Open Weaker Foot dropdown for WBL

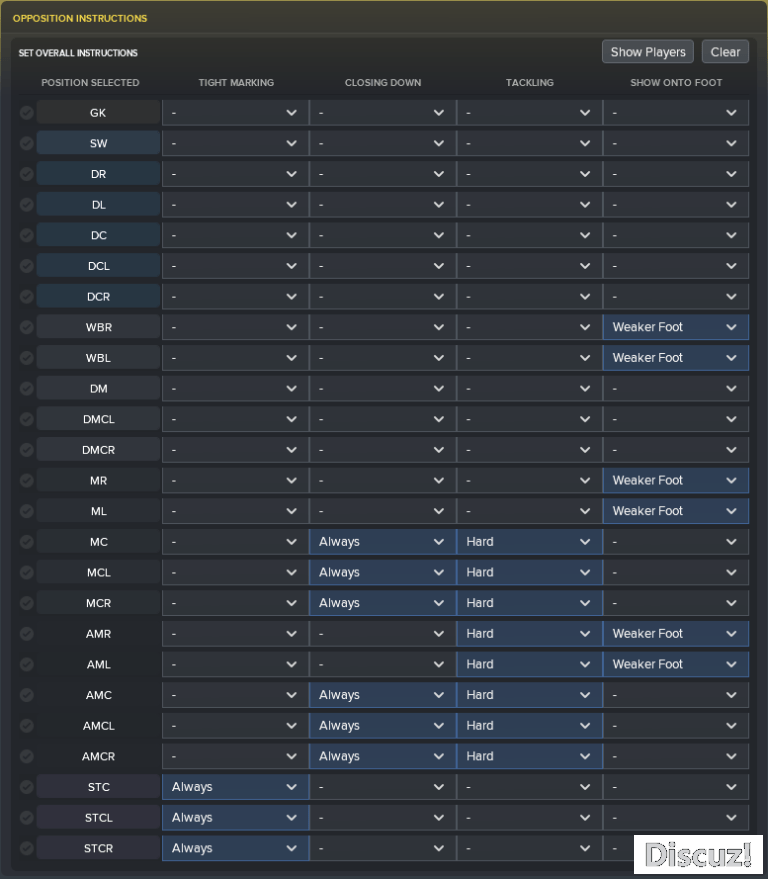676,358
